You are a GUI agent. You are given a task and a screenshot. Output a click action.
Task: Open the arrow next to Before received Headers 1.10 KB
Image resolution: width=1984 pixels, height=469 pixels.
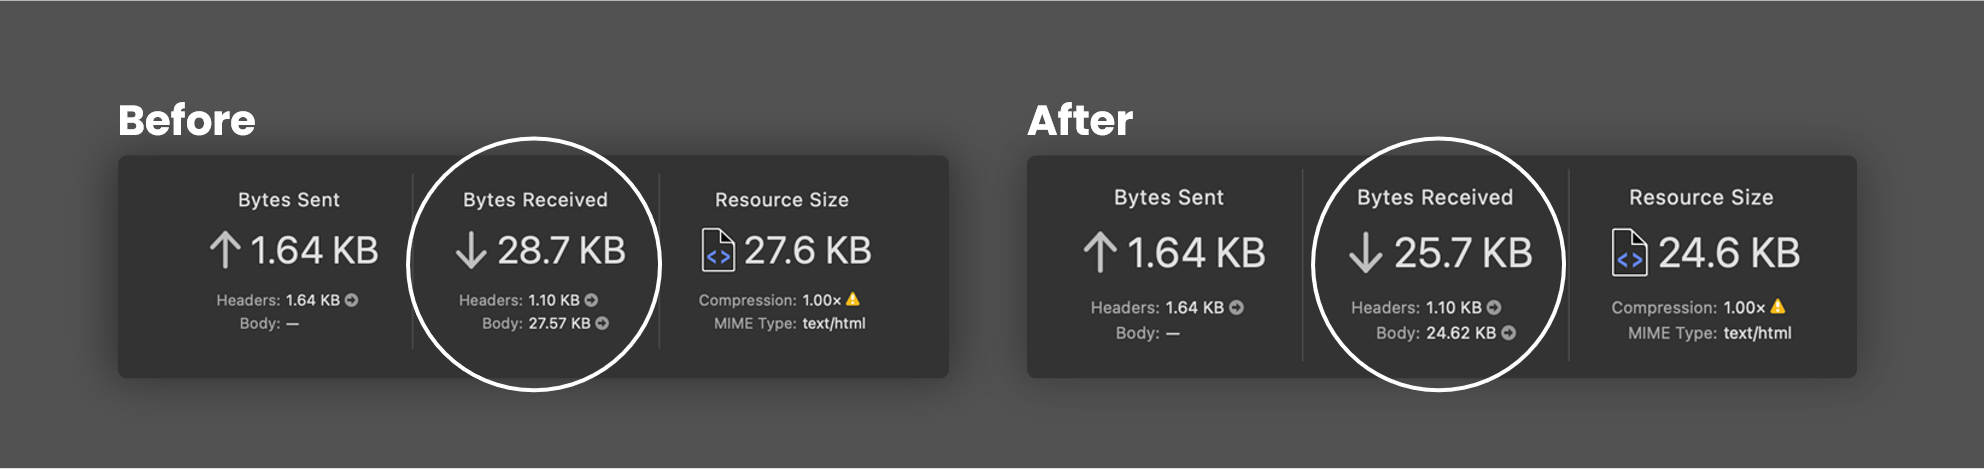591,300
